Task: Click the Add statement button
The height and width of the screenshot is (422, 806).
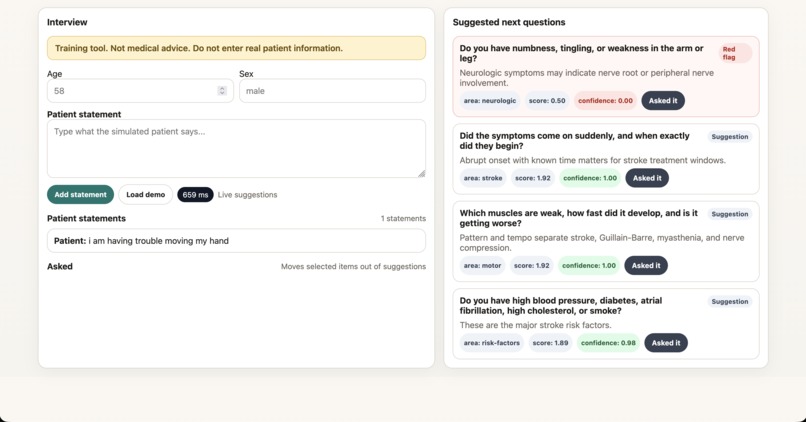Action: point(81,195)
